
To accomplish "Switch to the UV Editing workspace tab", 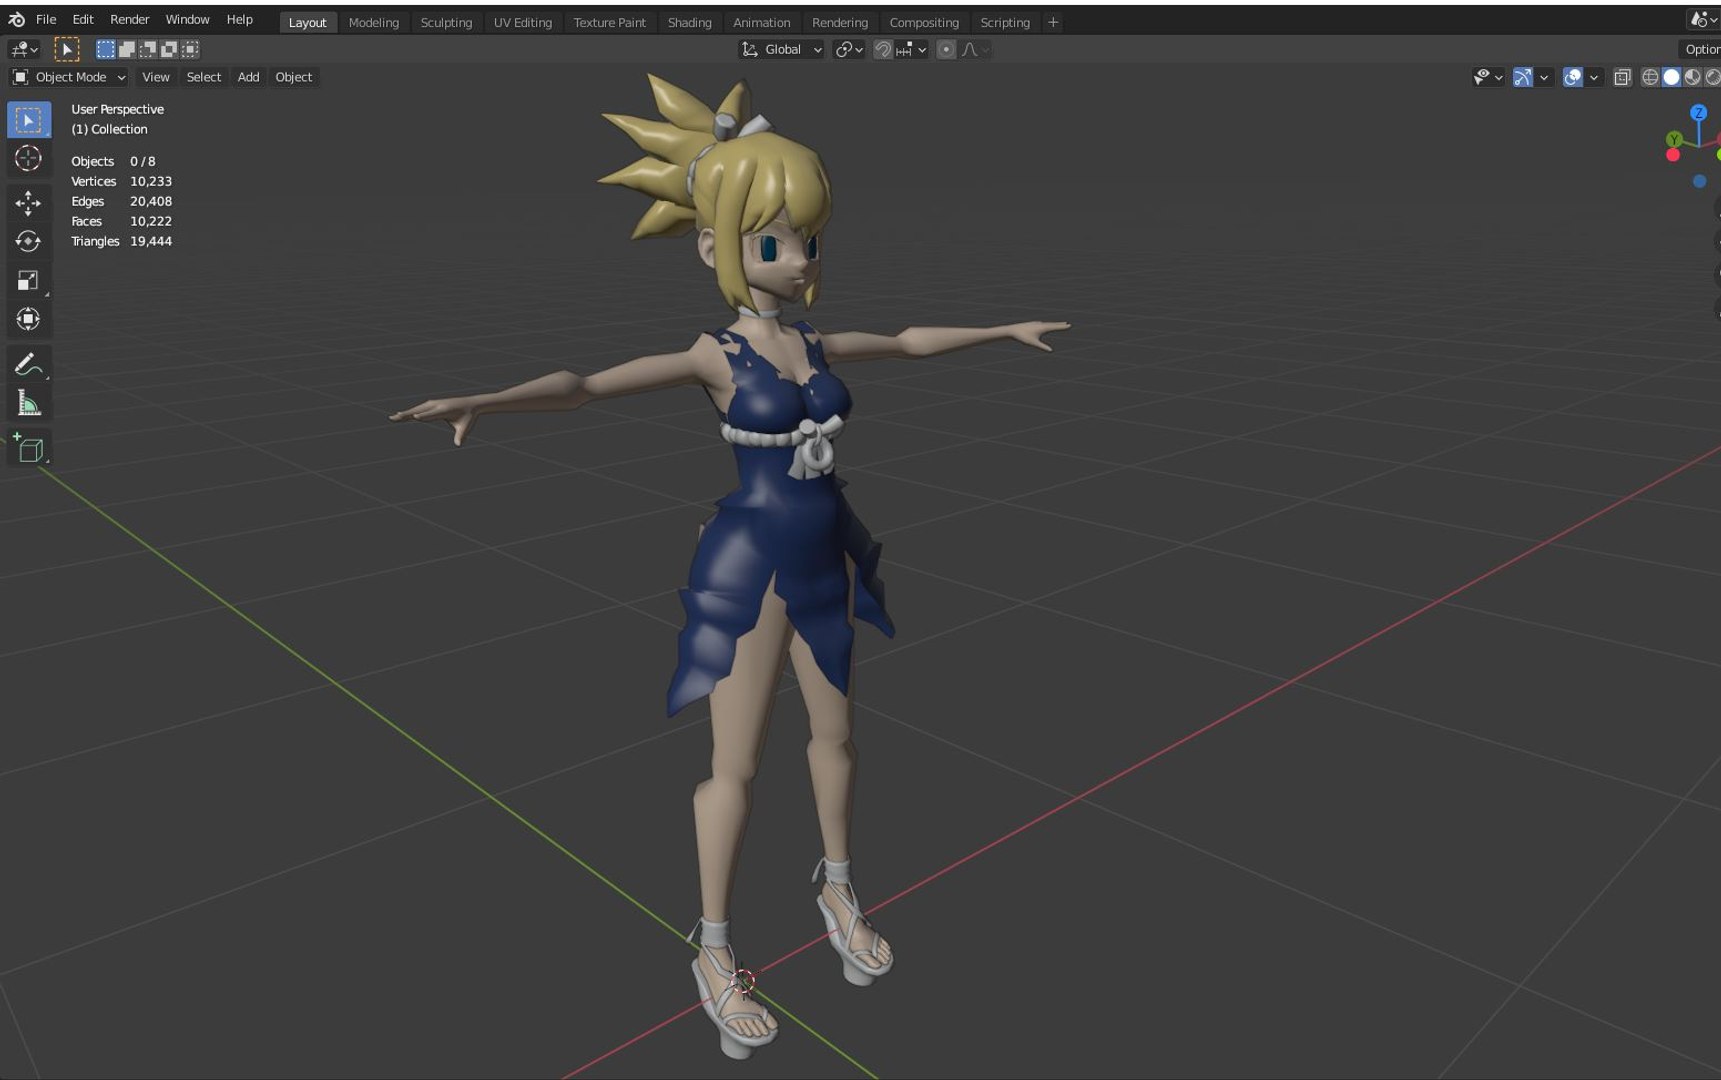I will [x=522, y=23].
